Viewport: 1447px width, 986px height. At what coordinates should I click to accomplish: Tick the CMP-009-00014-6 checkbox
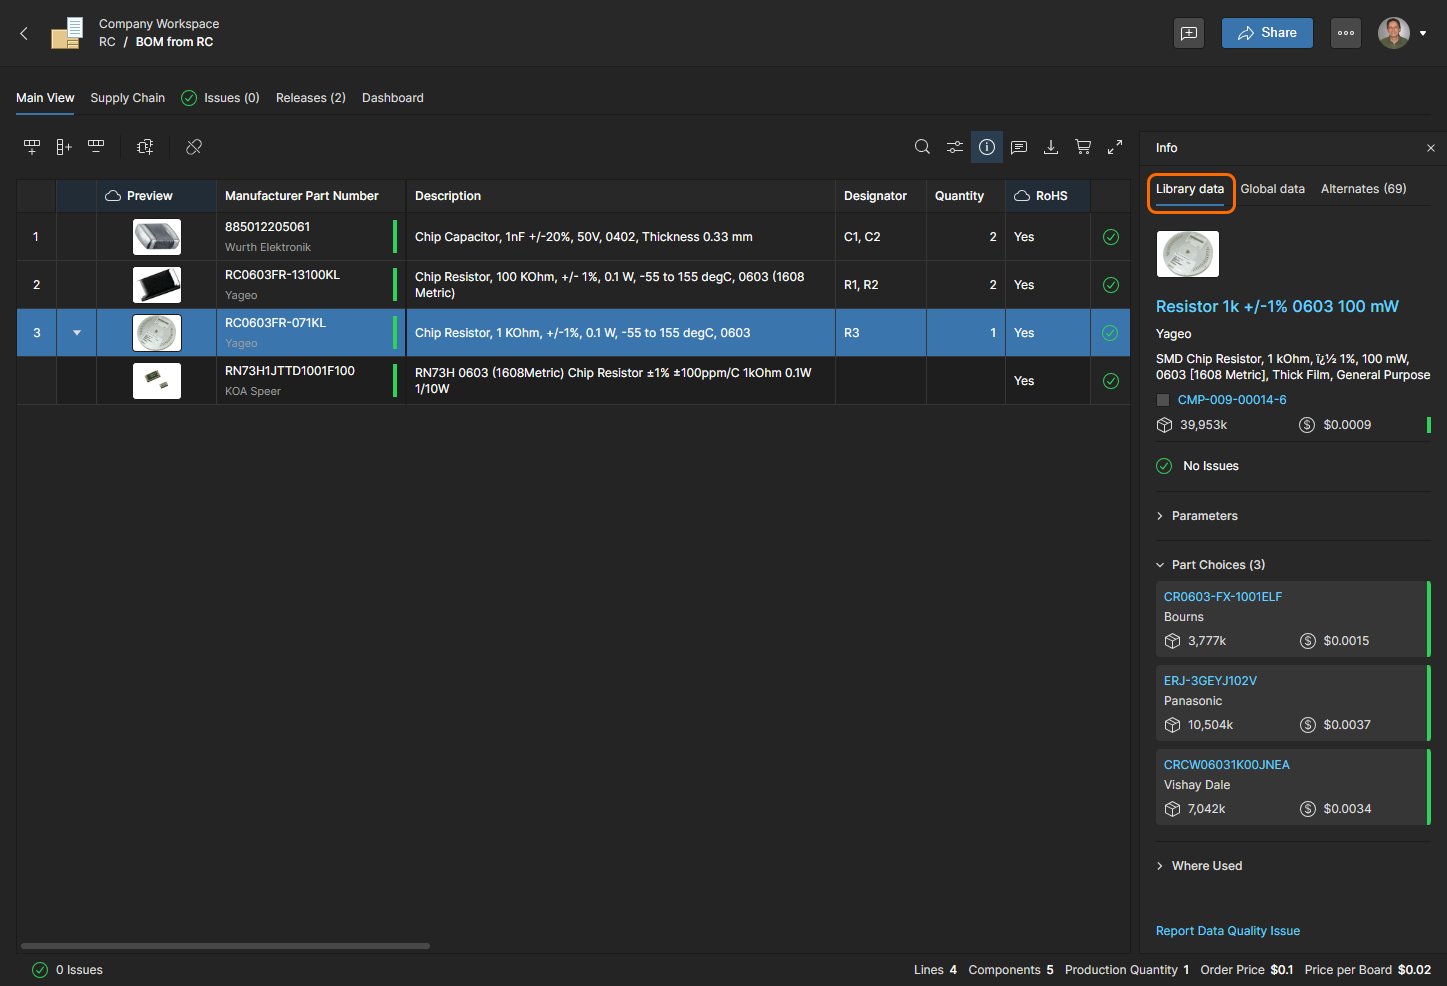point(1163,400)
